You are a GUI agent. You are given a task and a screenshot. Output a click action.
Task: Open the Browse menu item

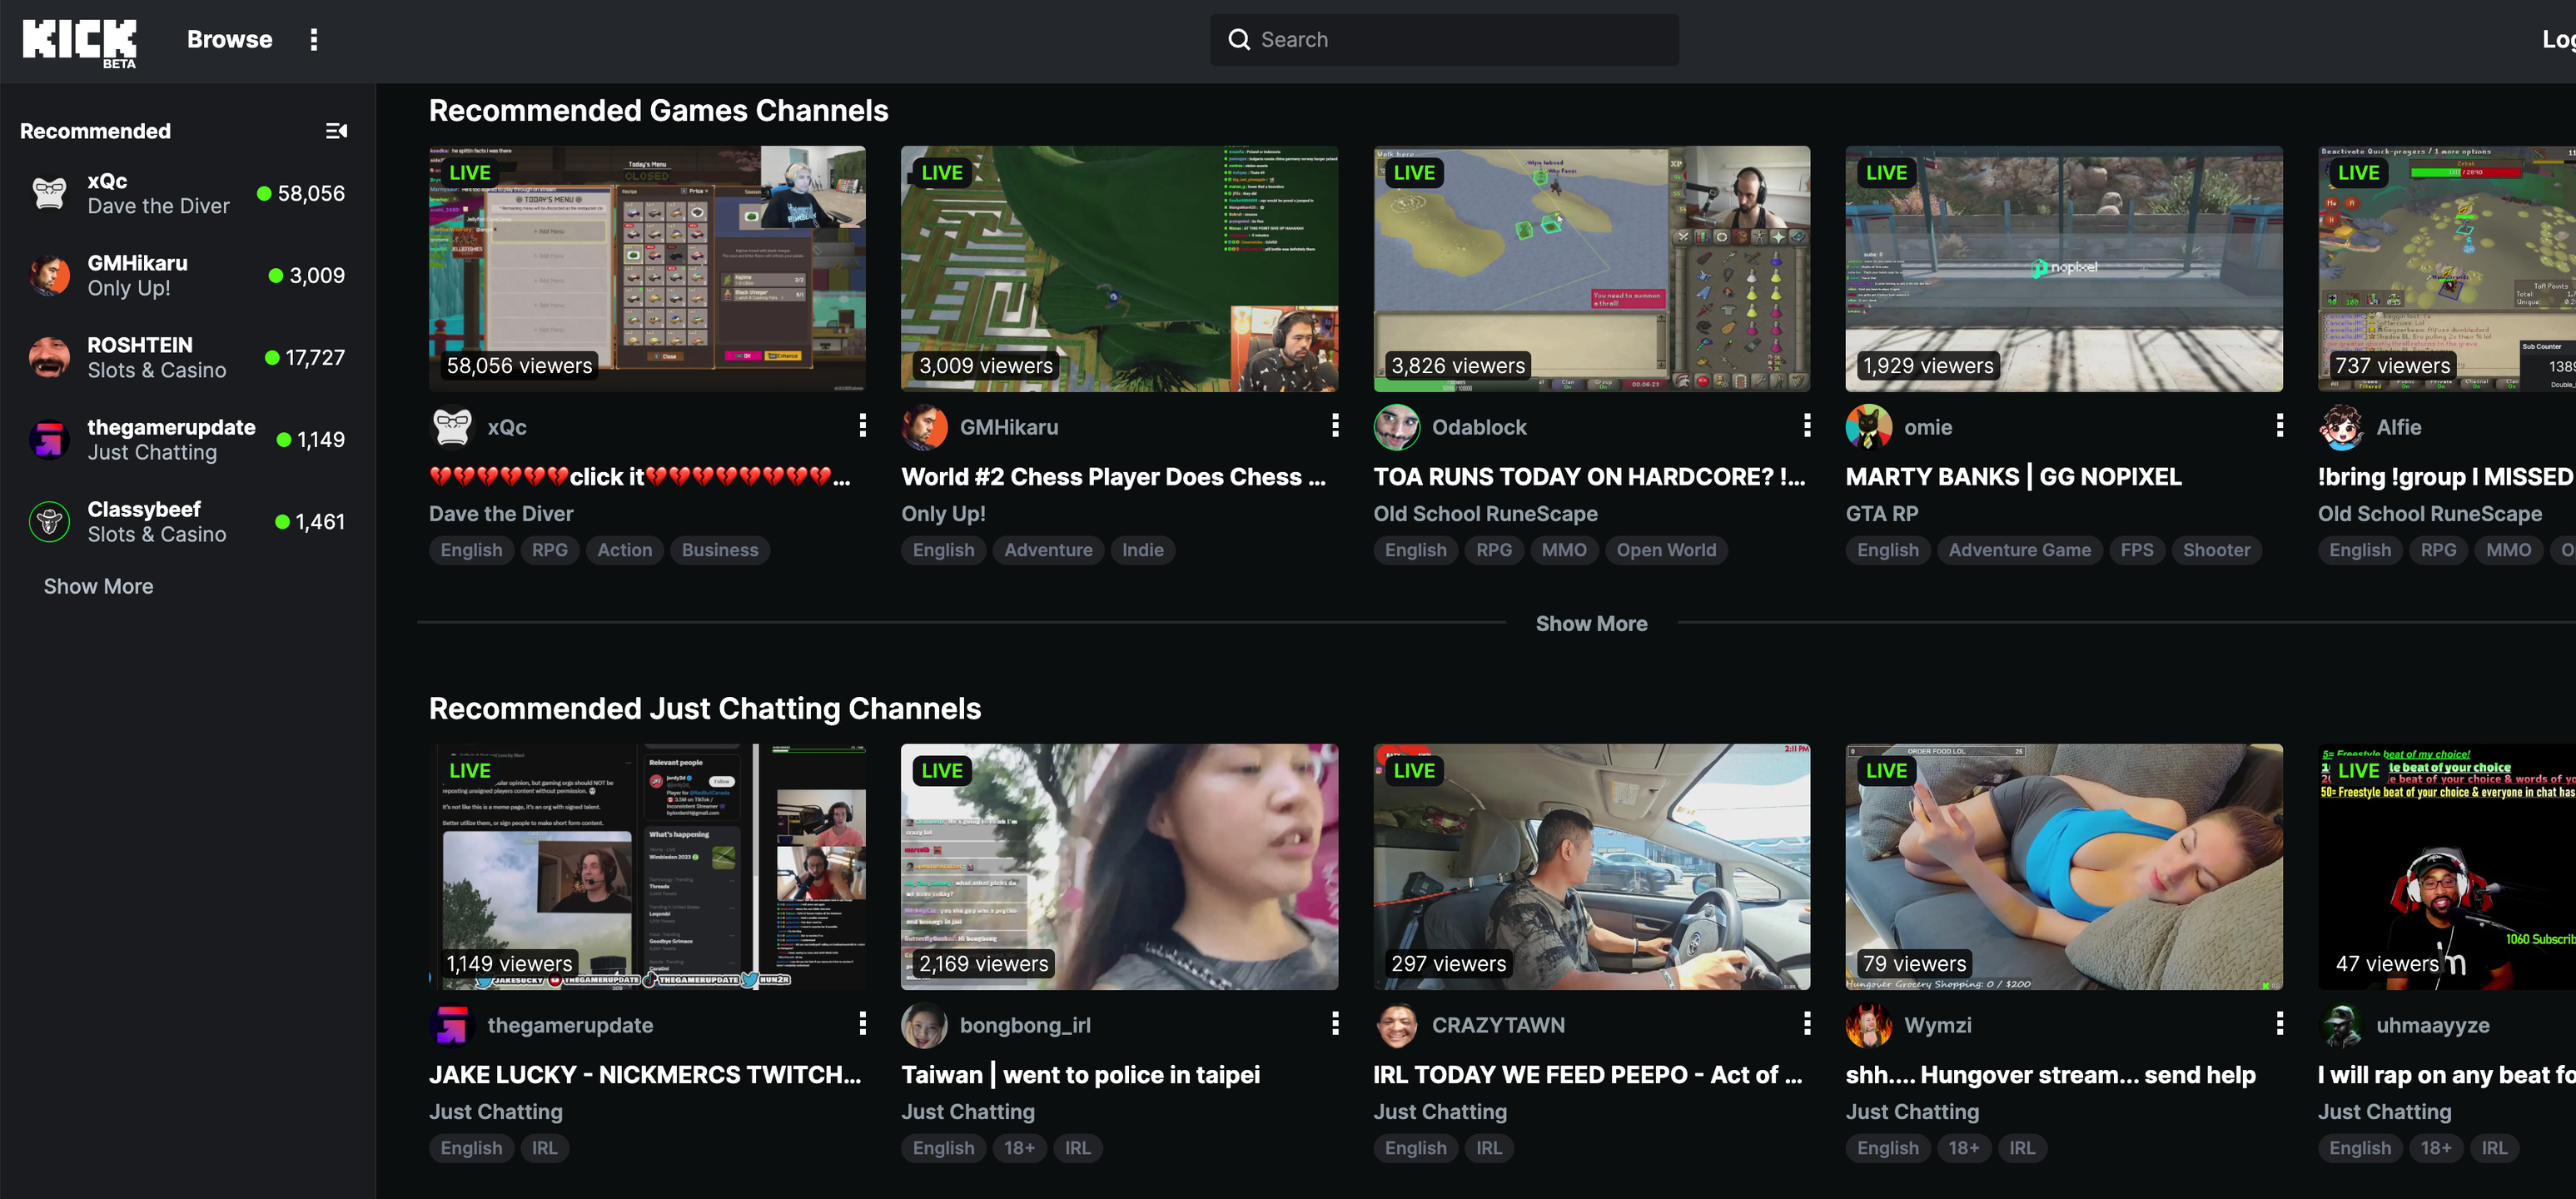pyautogui.click(x=229, y=40)
